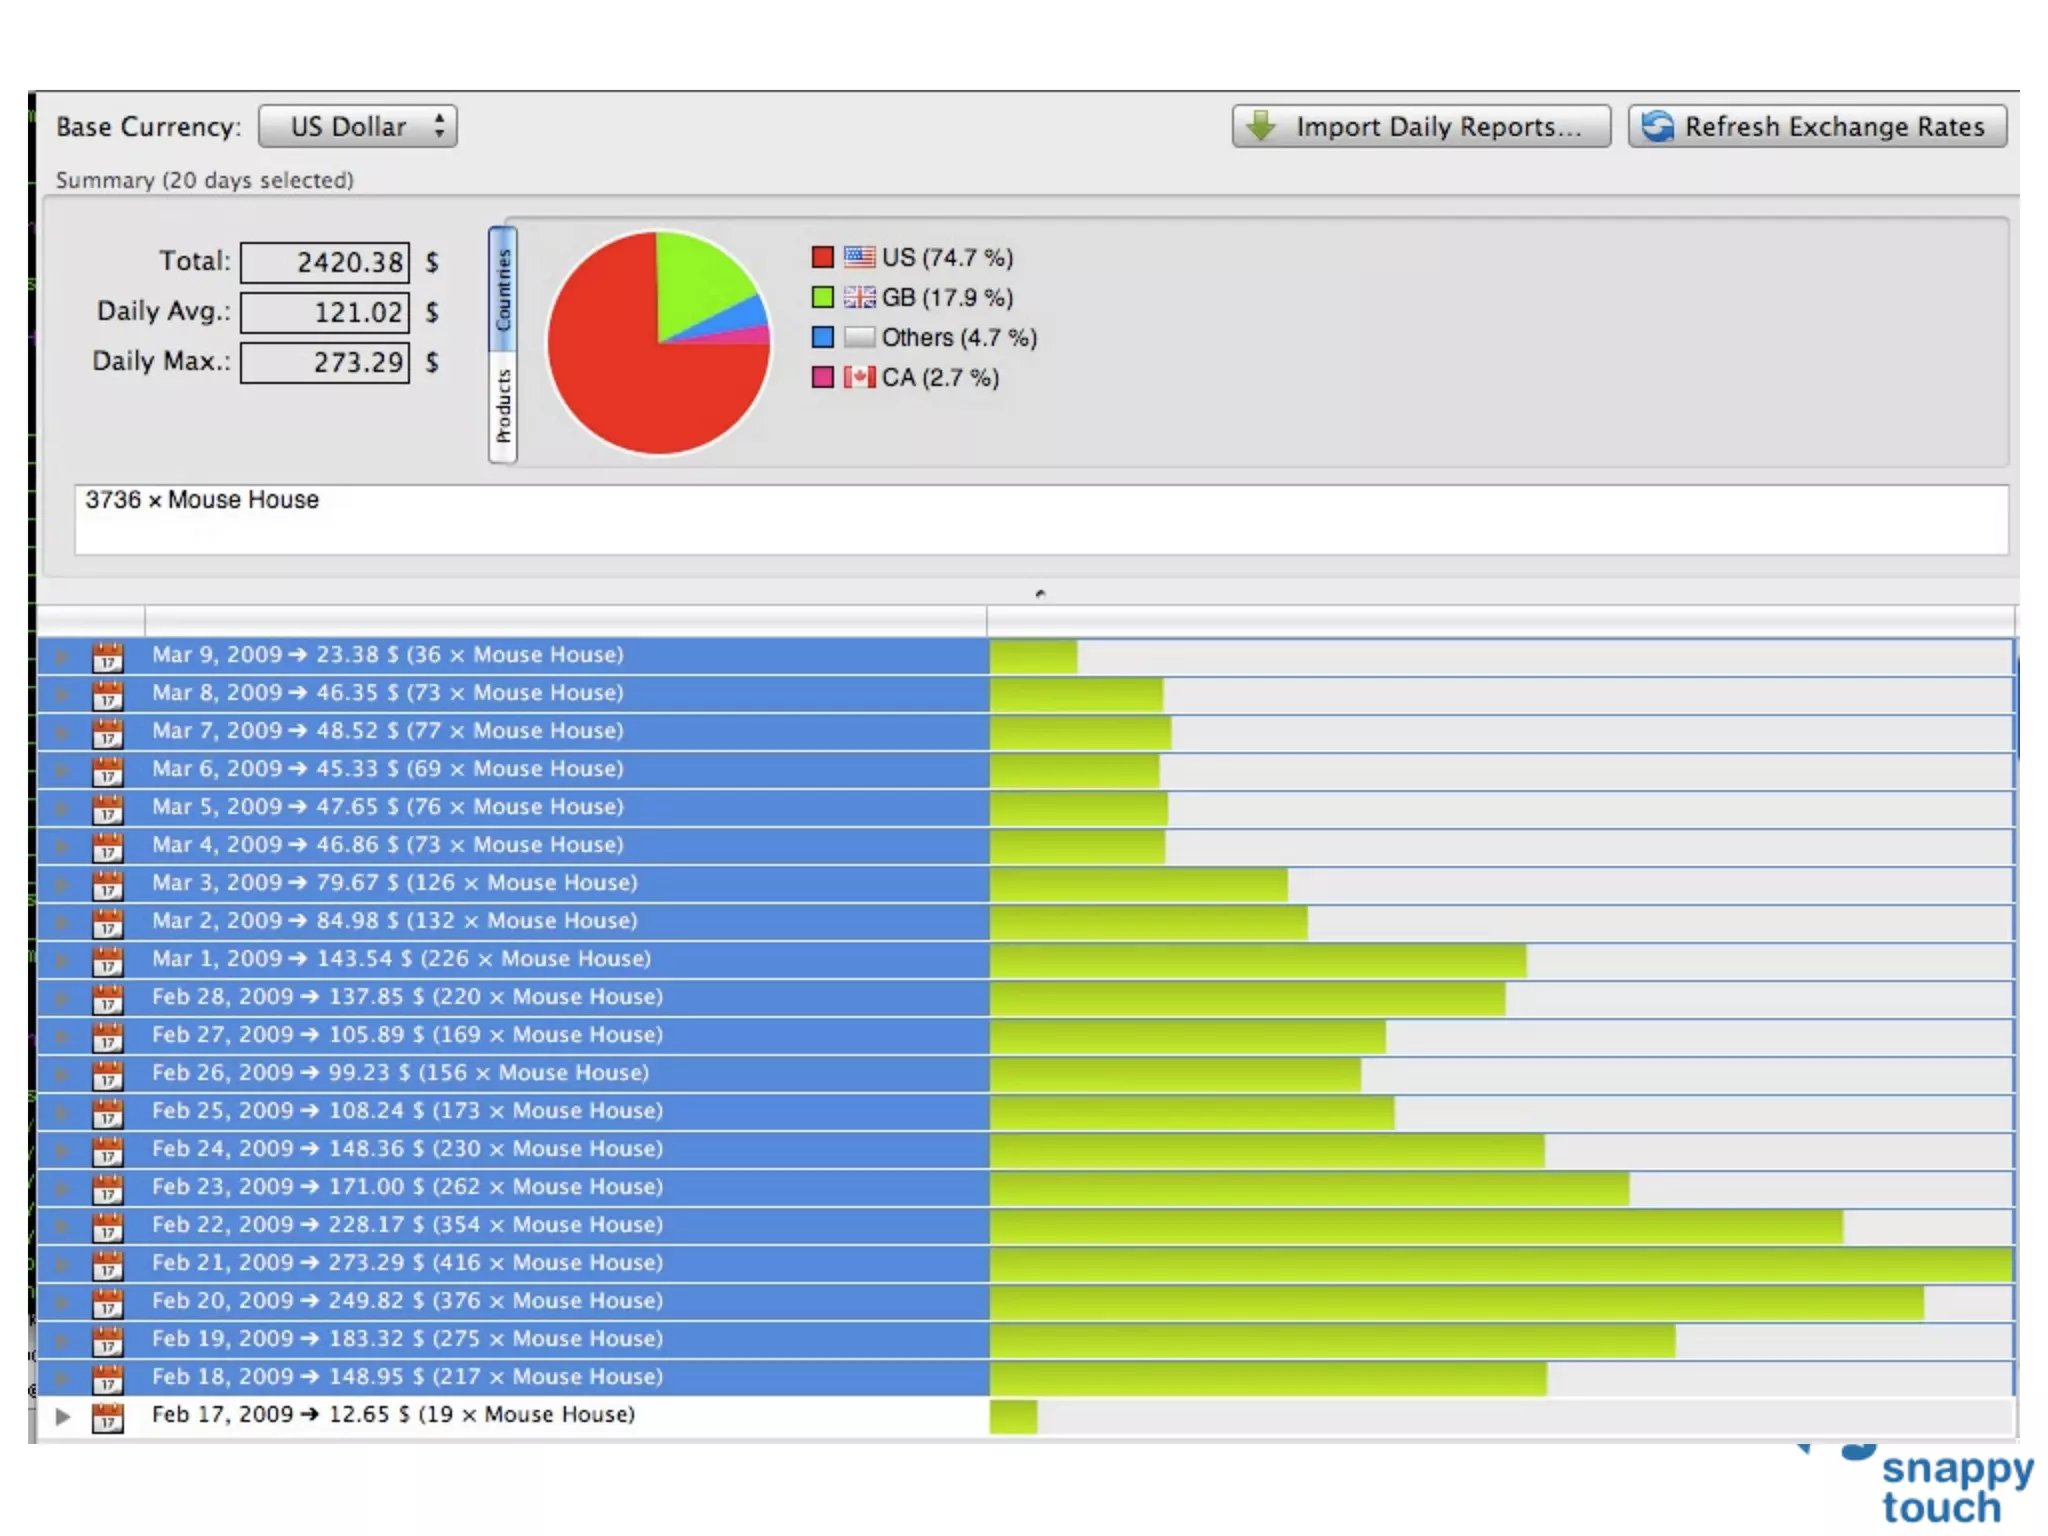Viewport: 2048px width, 1536px height.
Task: Click the blue refresh arrows icon
Action: coord(1657,126)
